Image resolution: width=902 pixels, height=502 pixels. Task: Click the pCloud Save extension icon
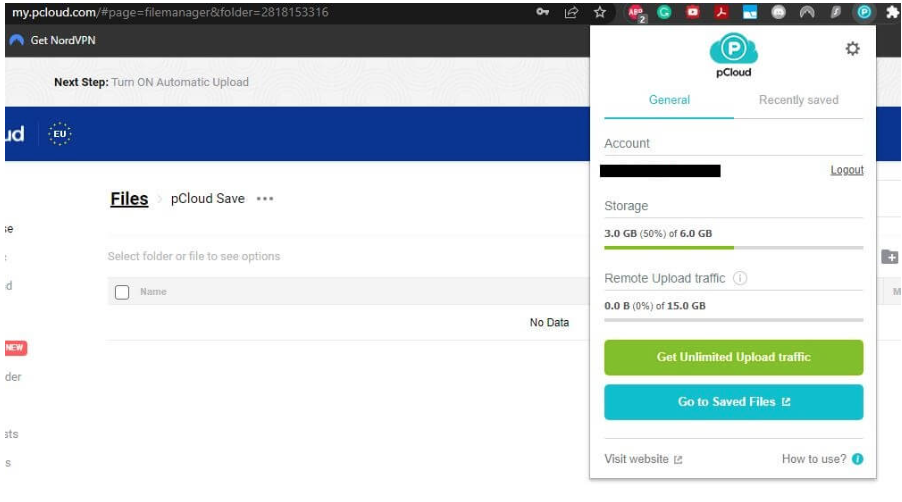point(864,12)
